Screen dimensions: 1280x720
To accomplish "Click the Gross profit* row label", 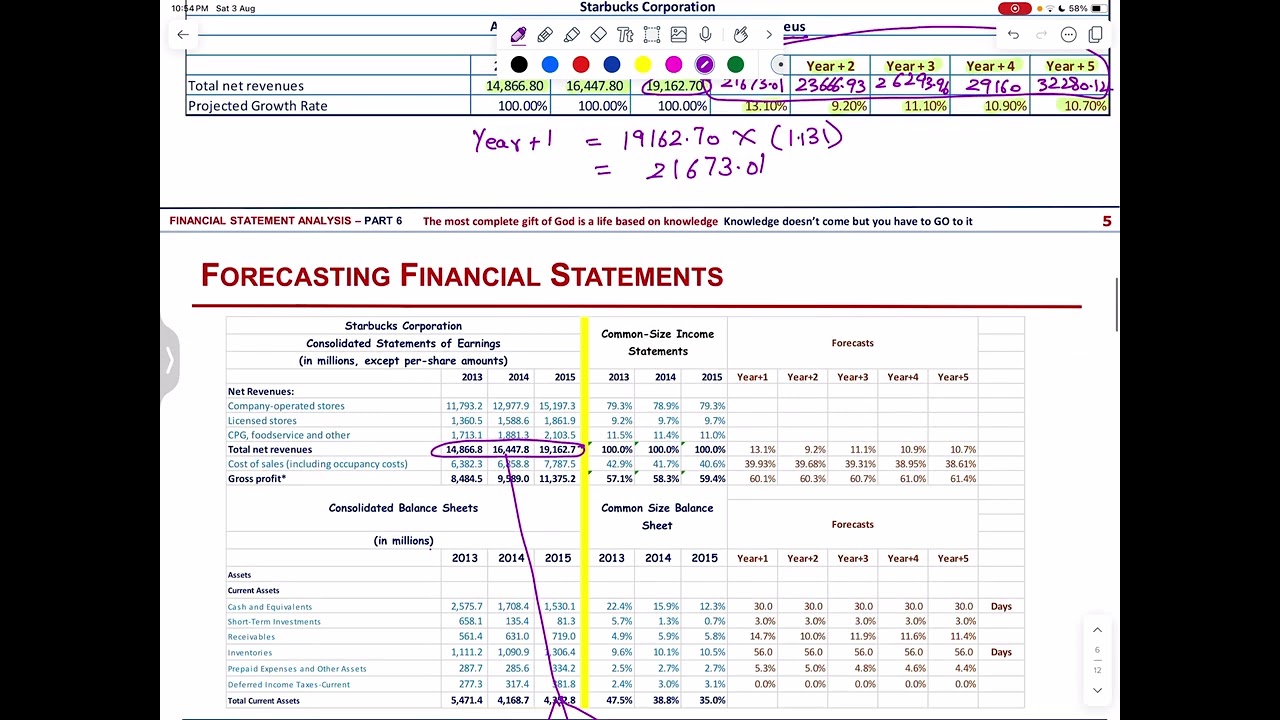I will (257, 479).
